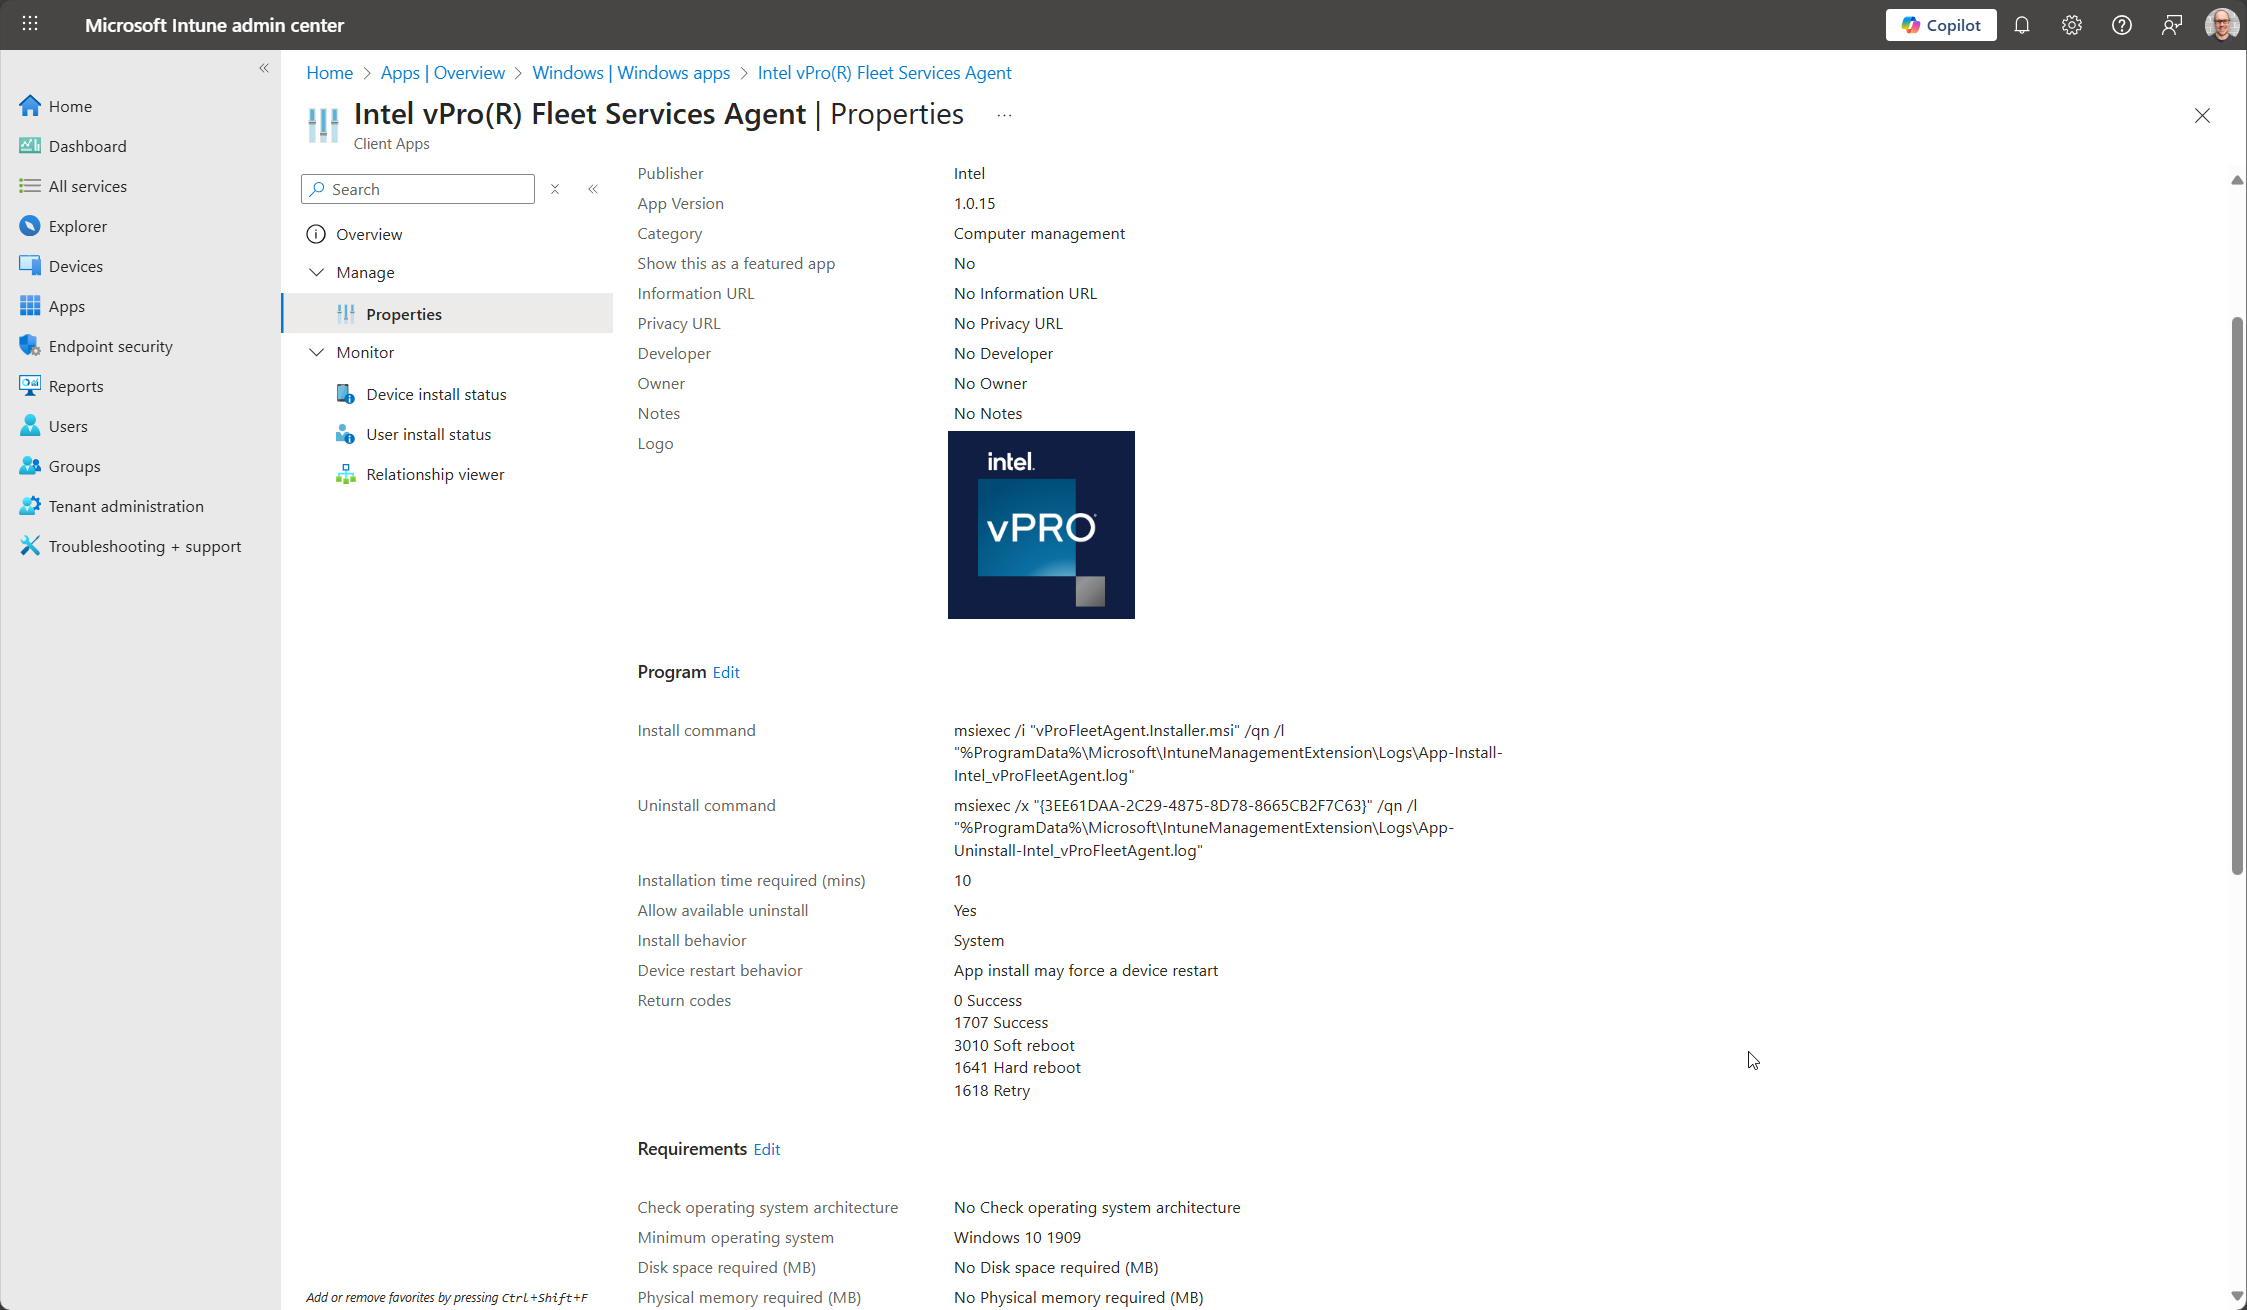Click the scroll down arrow of scrollbar
This screenshot has height=1310, width=2247.
(x=2236, y=1296)
